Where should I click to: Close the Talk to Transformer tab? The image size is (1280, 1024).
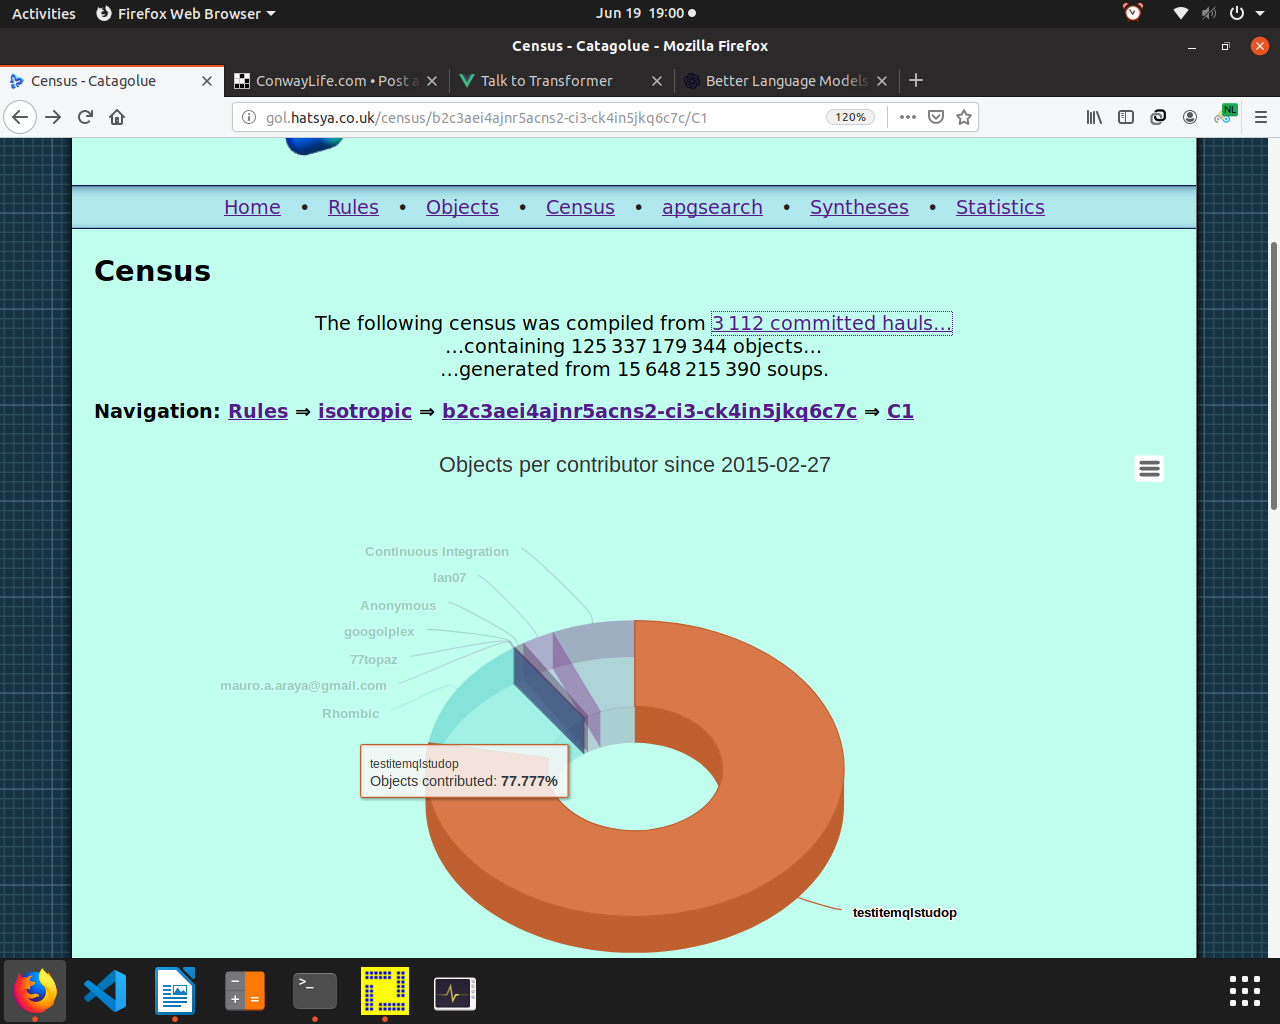[657, 81]
